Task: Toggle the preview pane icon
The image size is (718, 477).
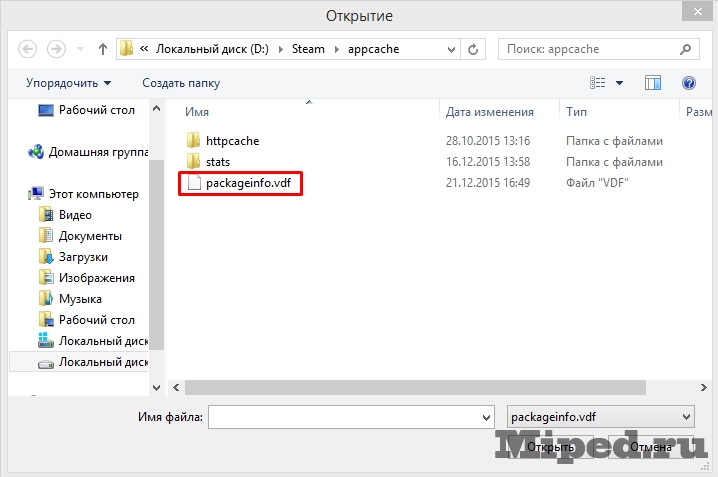Action: tap(653, 83)
